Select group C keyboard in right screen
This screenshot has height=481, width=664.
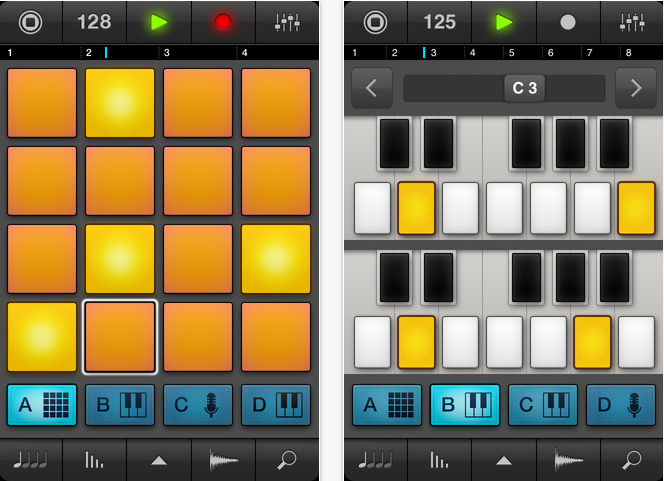(543, 405)
